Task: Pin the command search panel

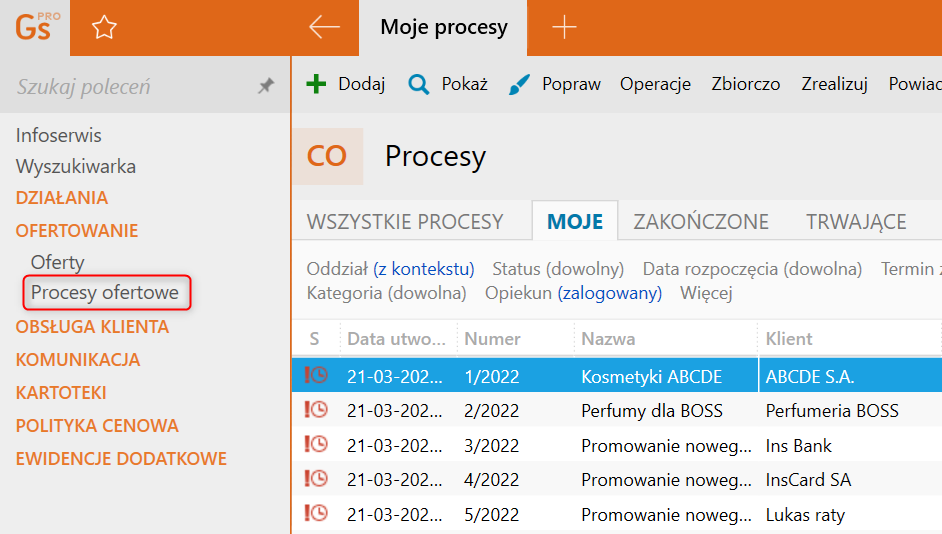Action: (266, 87)
